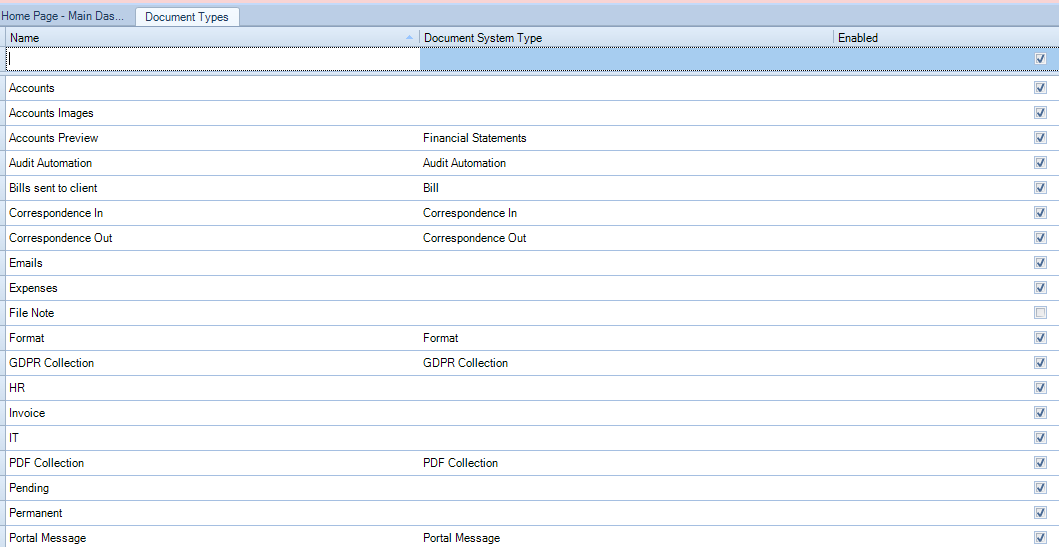Select the File Note row
1059x547 pixels.
(x=532, y=313)
